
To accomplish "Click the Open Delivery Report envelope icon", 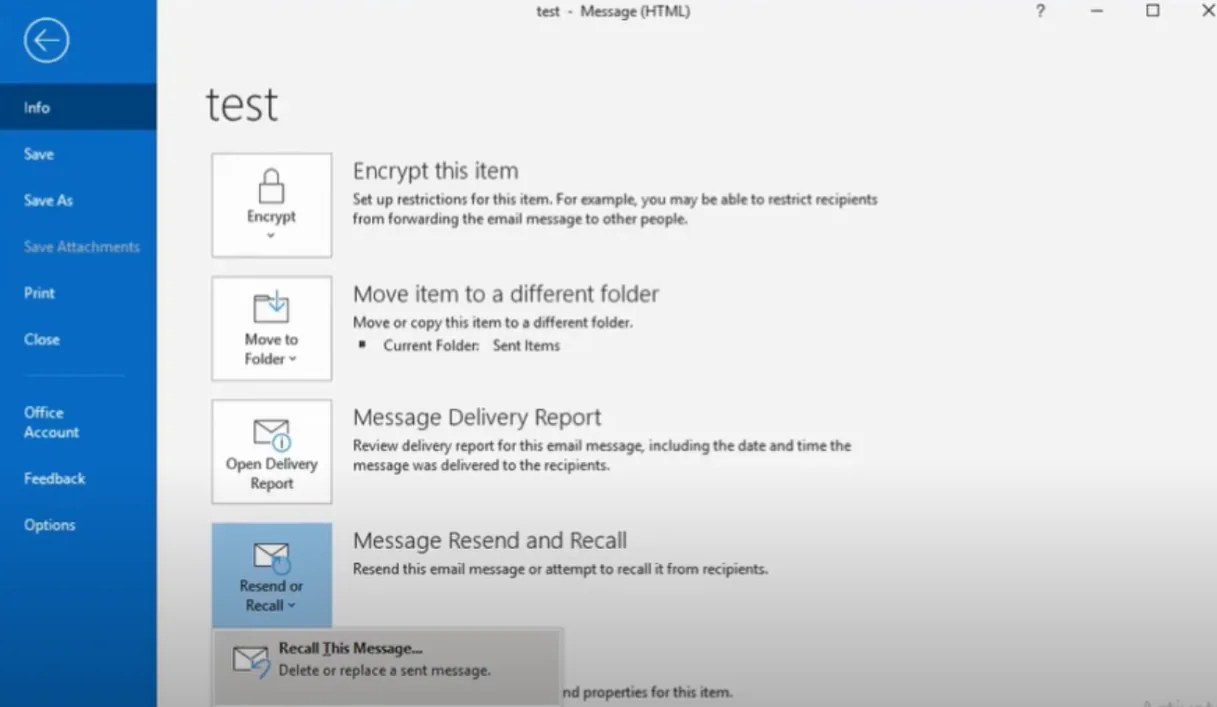I will (x=271, y=434).
